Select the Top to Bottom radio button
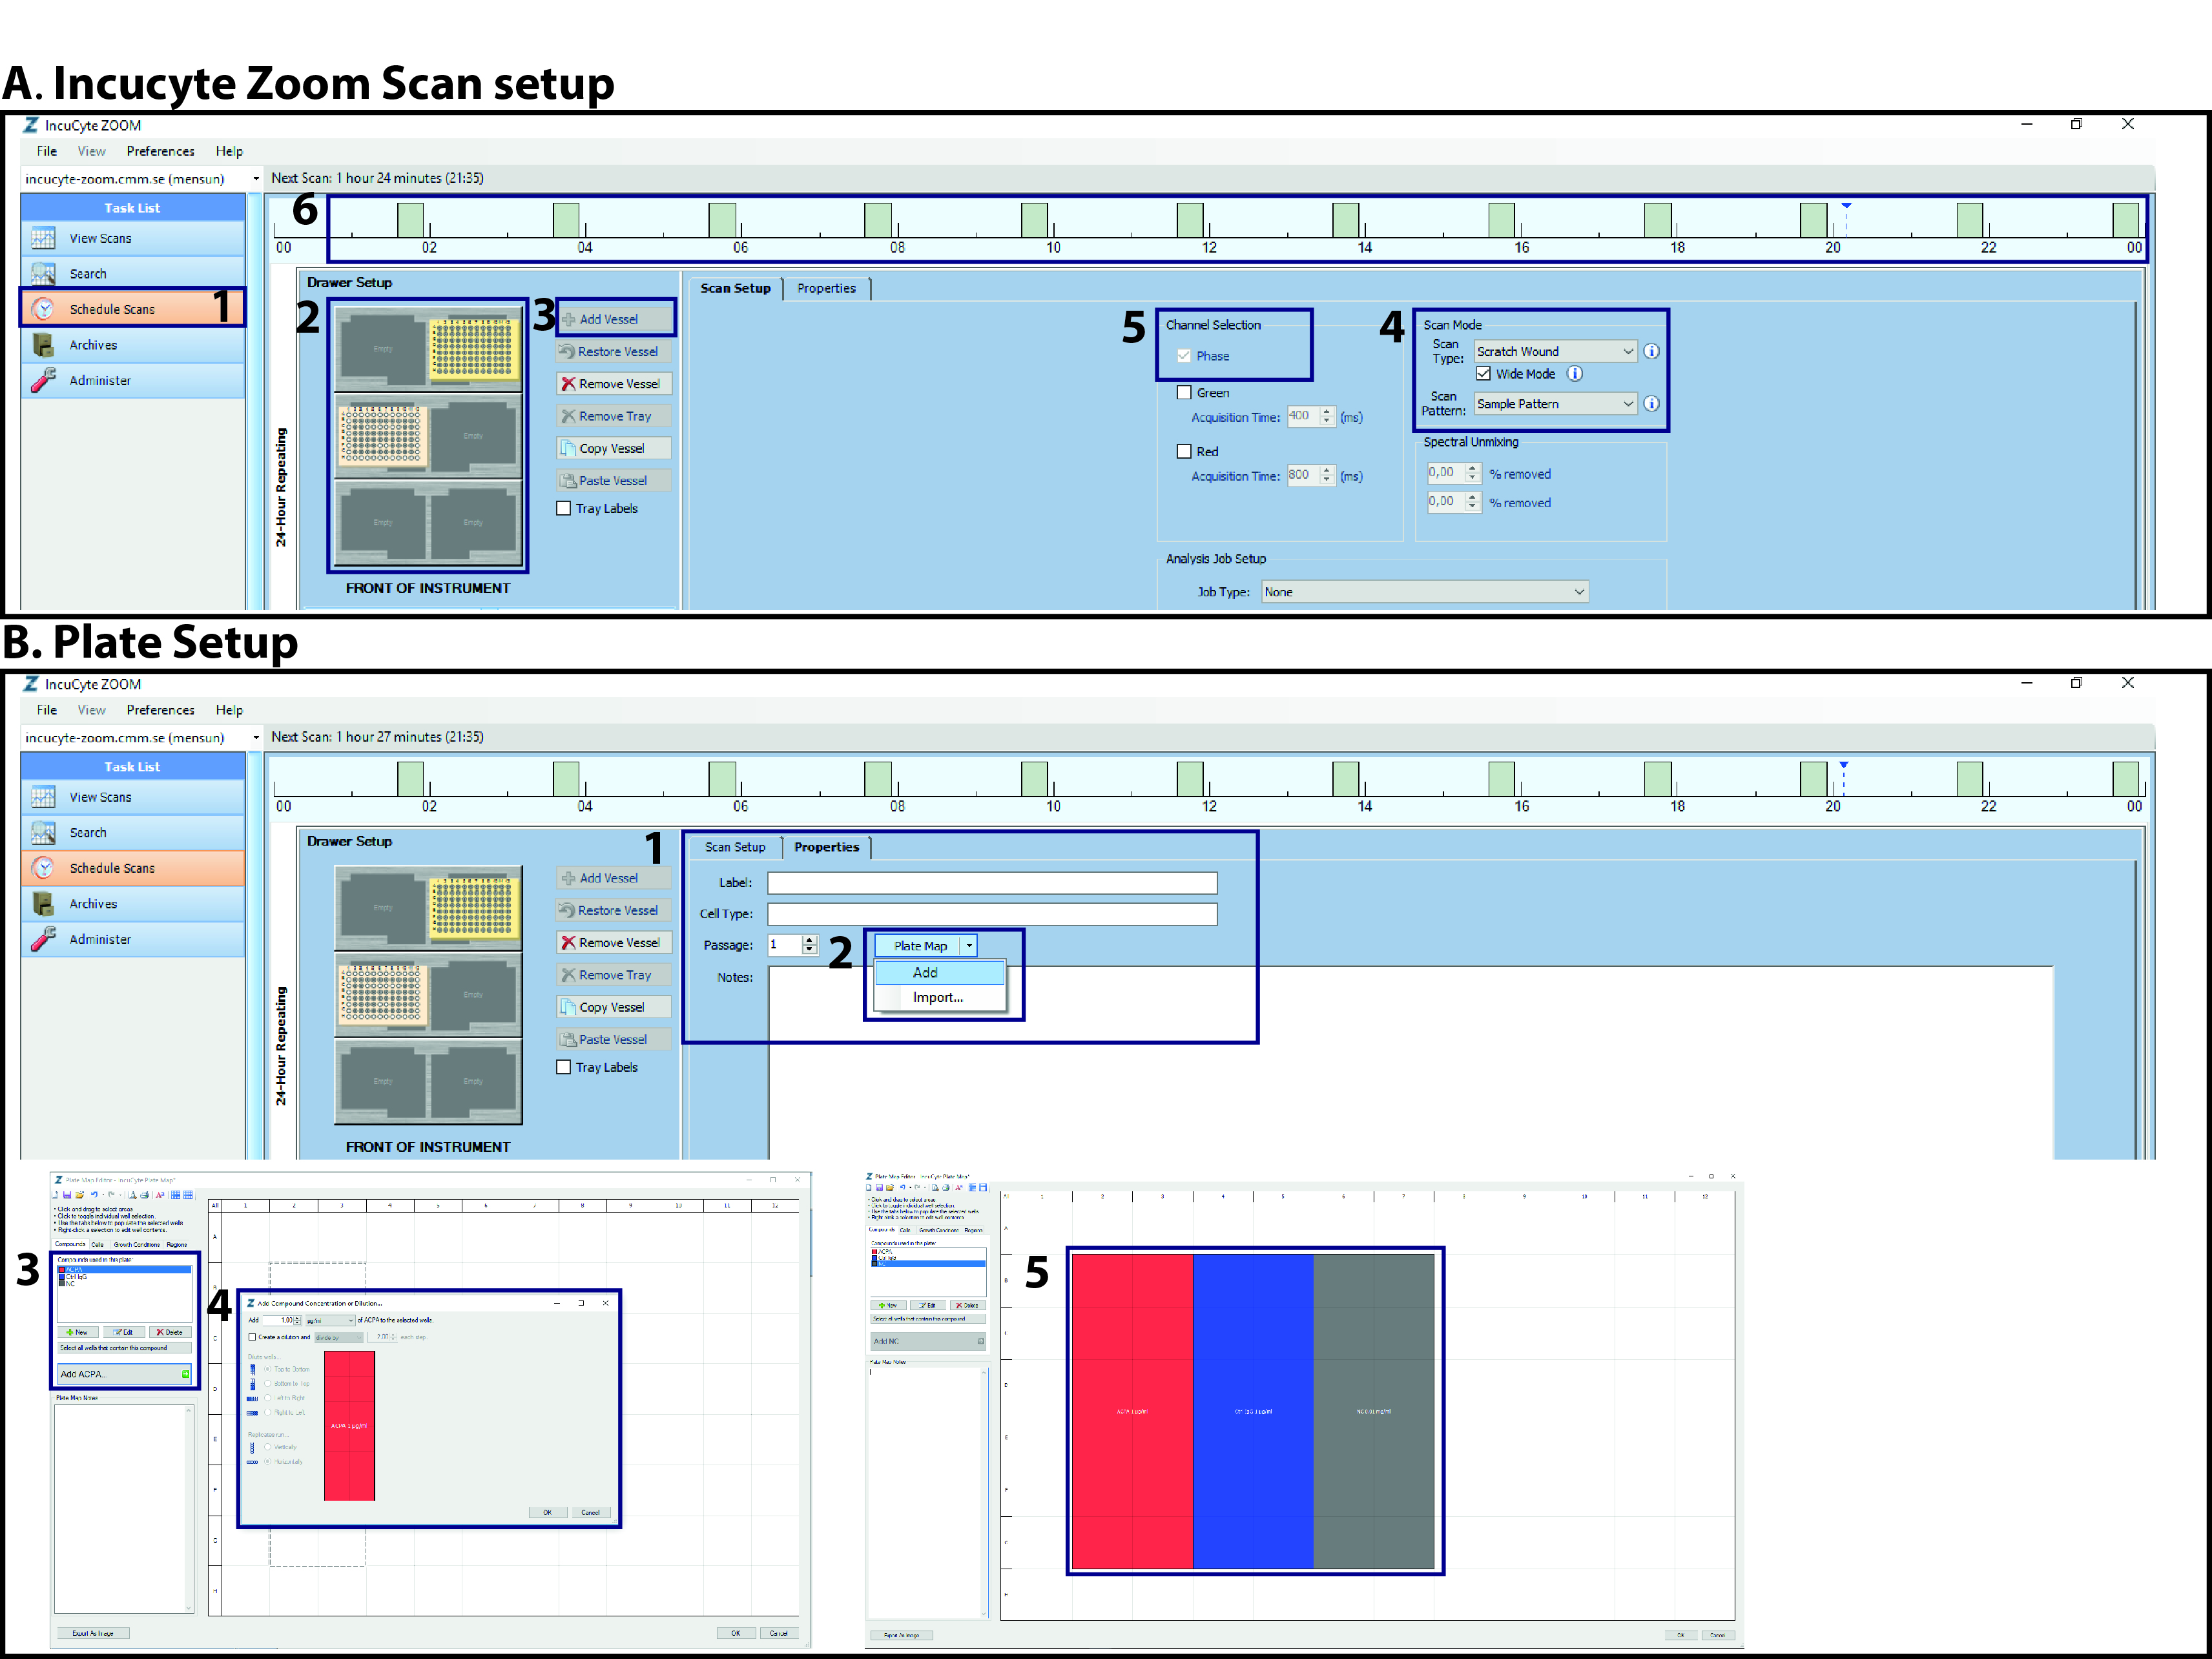This screenshot has height=1659, width=2212. point(268,1369)
